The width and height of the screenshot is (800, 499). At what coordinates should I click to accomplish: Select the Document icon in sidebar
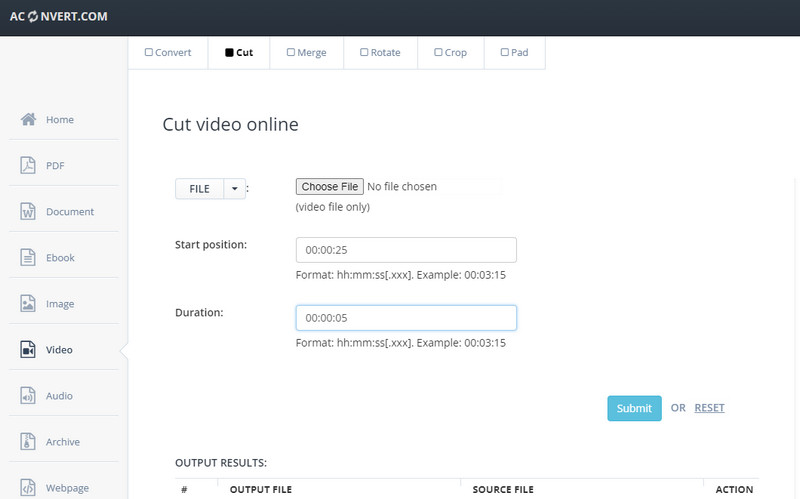click(x=28, y=212)
